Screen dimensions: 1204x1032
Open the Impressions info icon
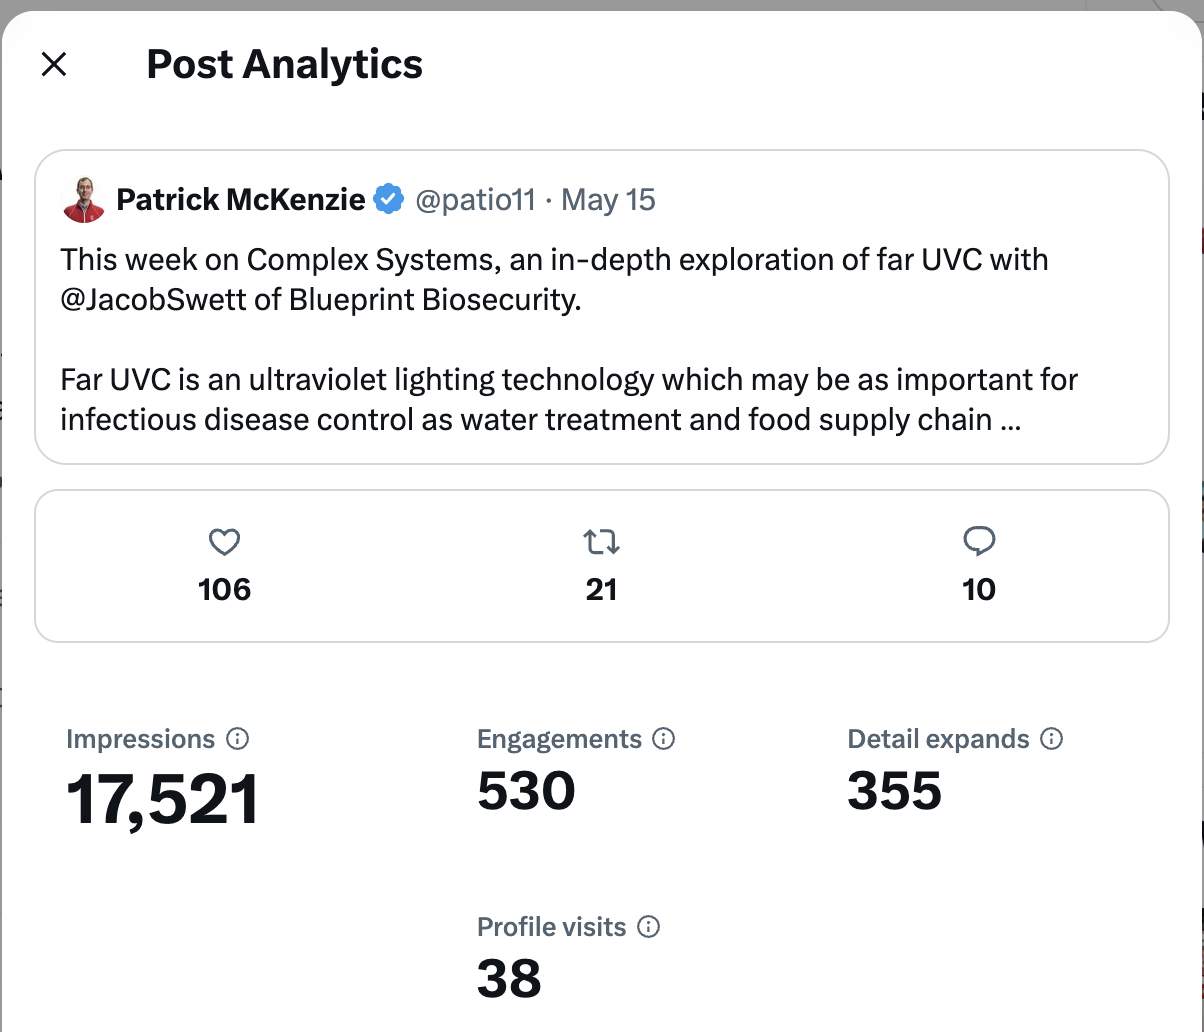tap(238, 739)
